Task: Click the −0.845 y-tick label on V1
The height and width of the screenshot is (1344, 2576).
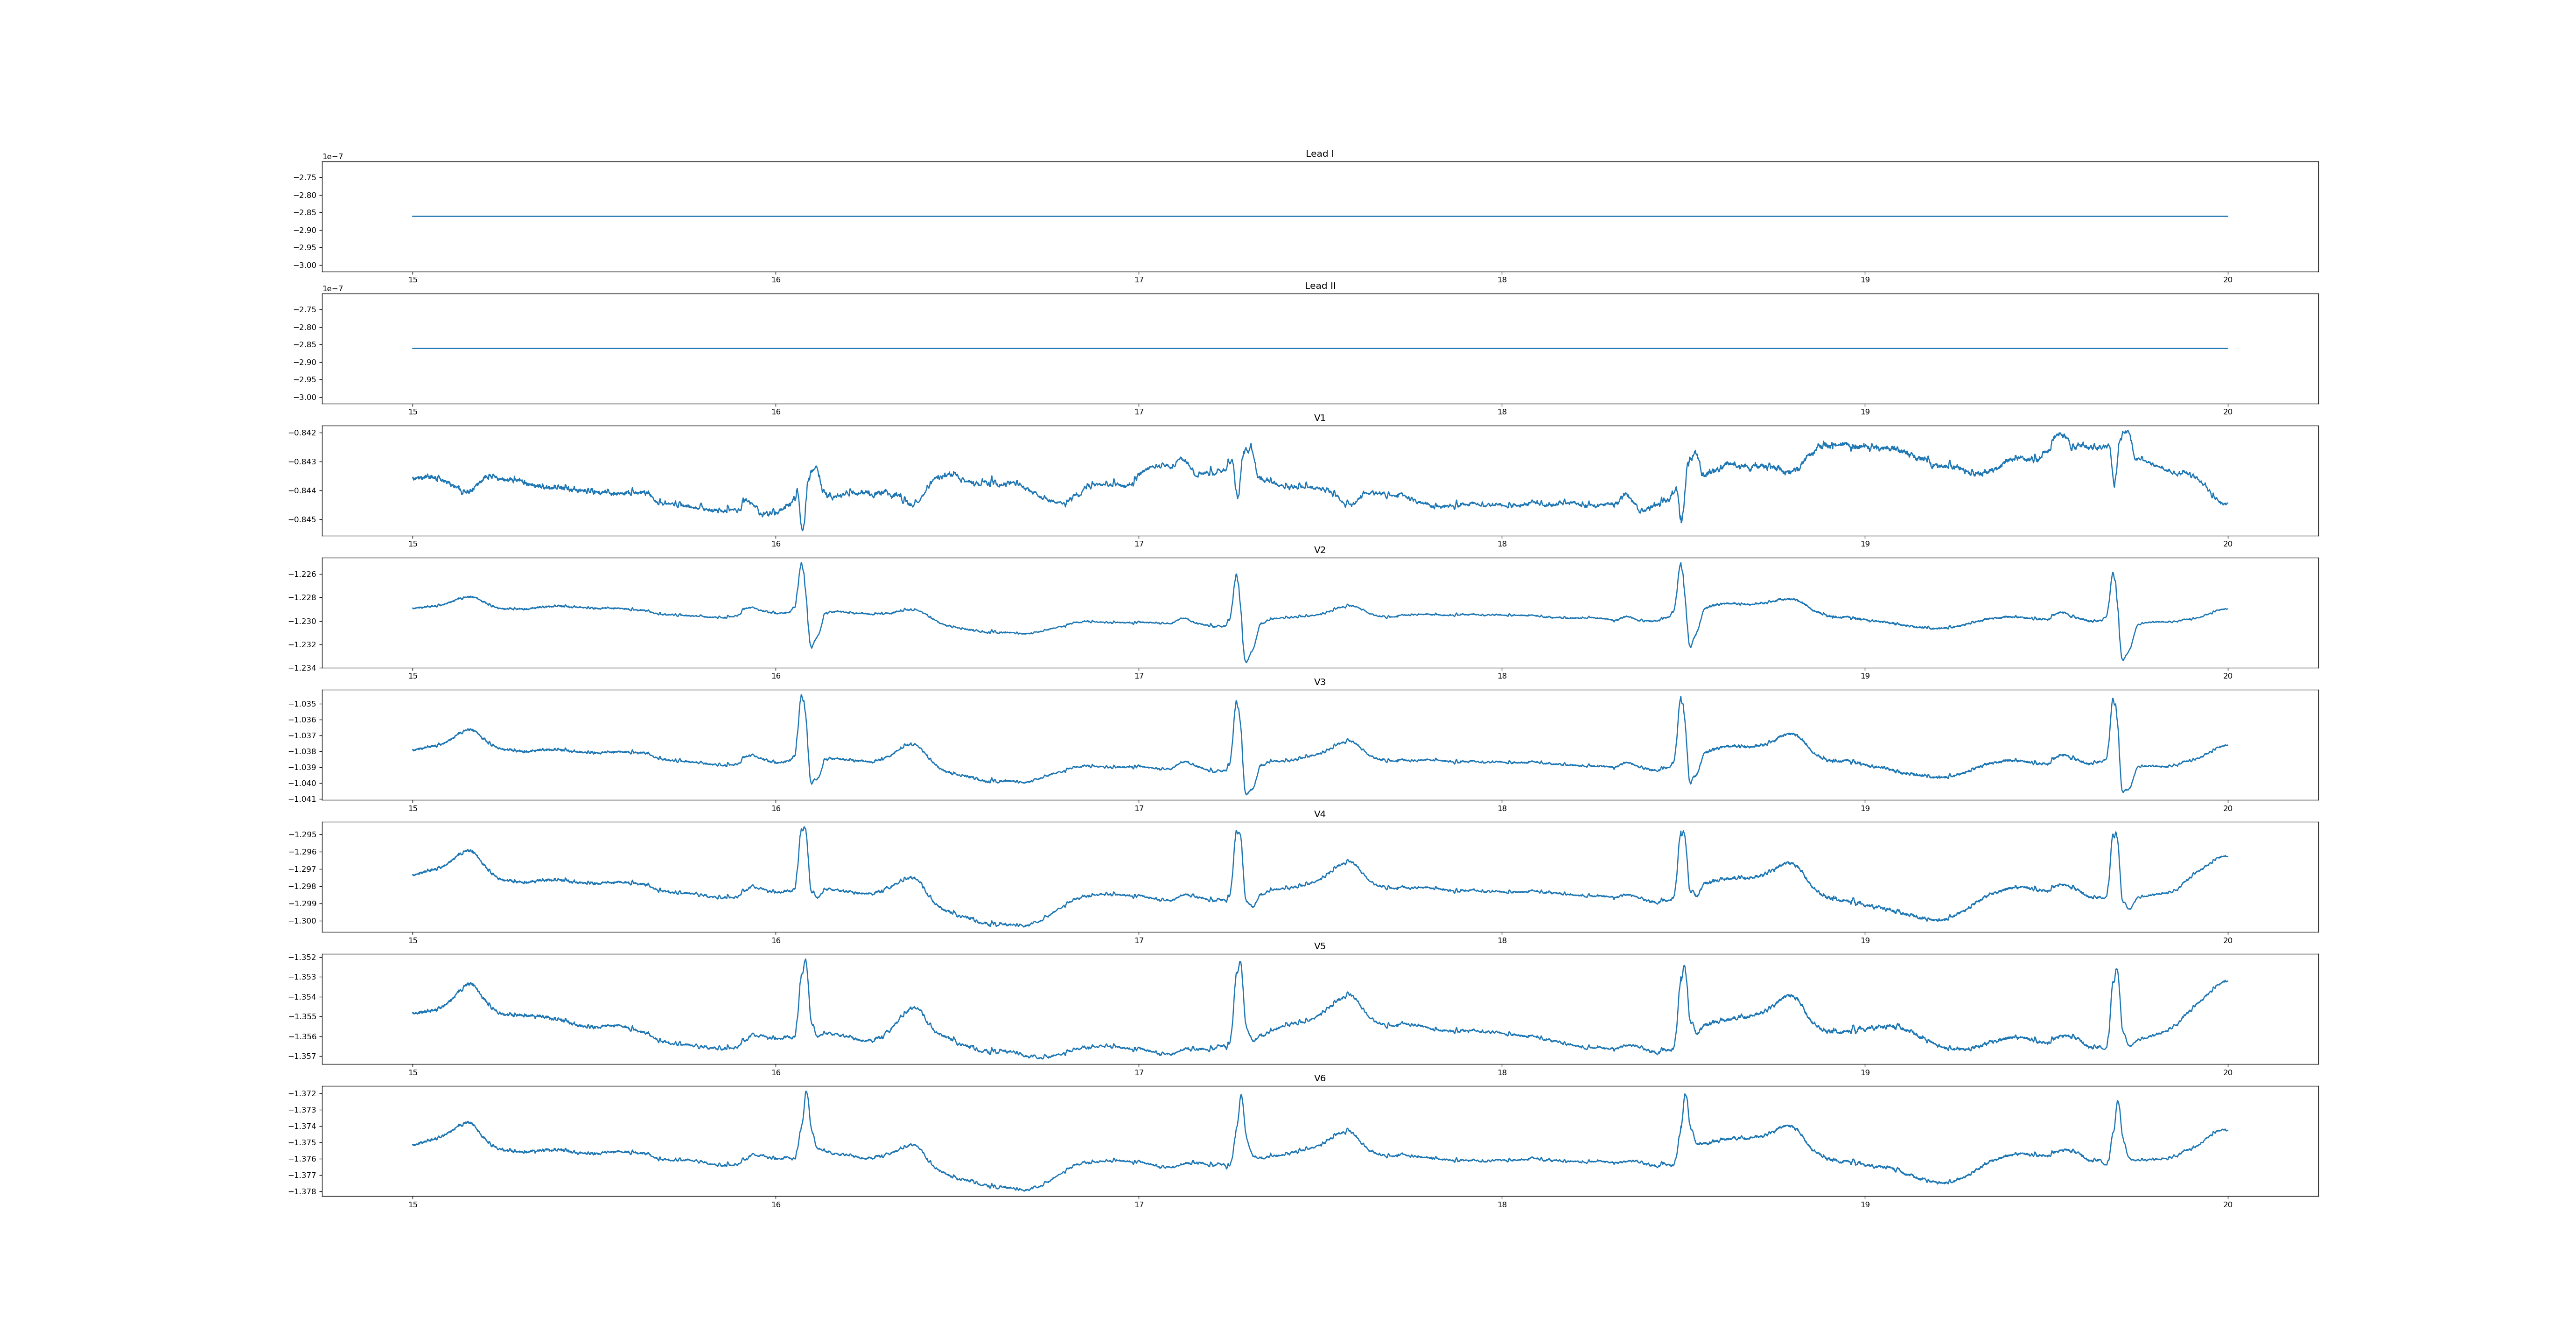Action: pyautogui.click(x=303, y=520)
